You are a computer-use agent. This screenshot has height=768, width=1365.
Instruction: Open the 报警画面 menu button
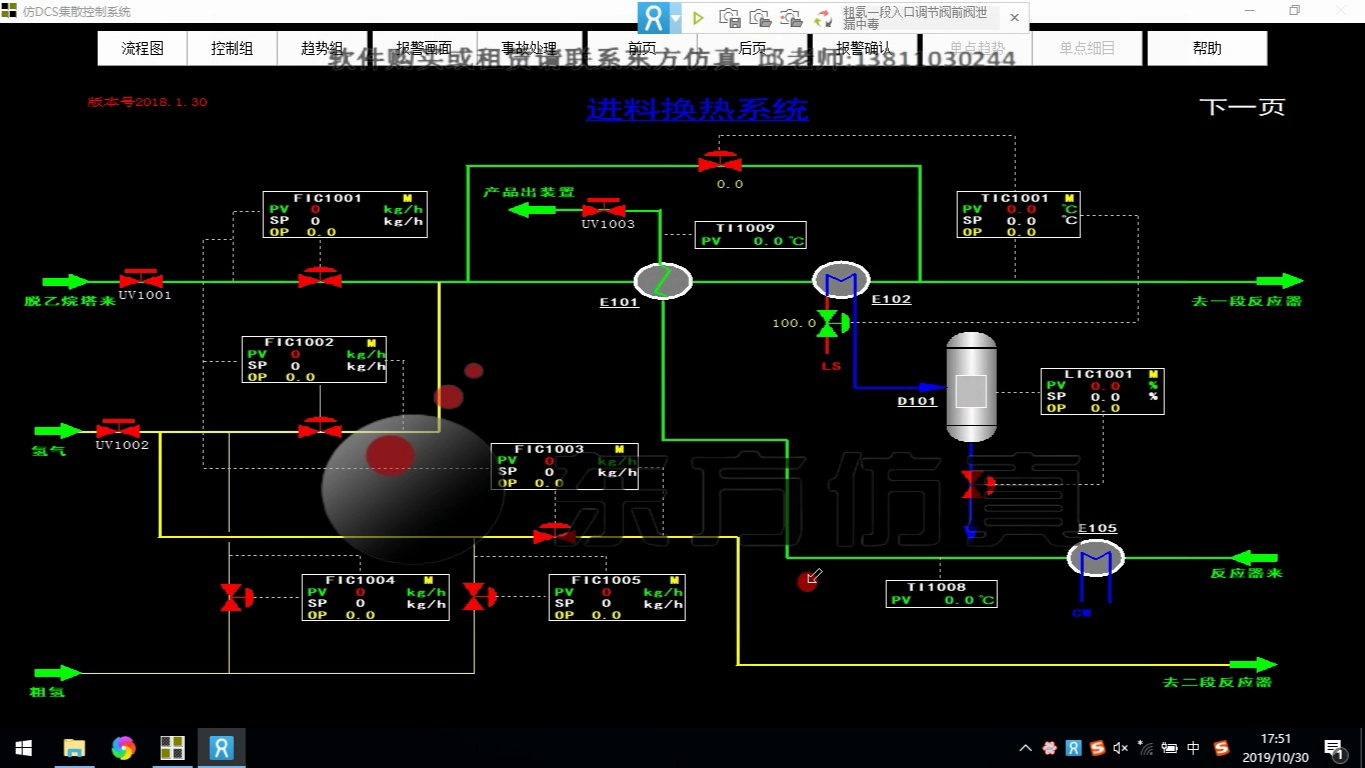click(x=423, y=48)
